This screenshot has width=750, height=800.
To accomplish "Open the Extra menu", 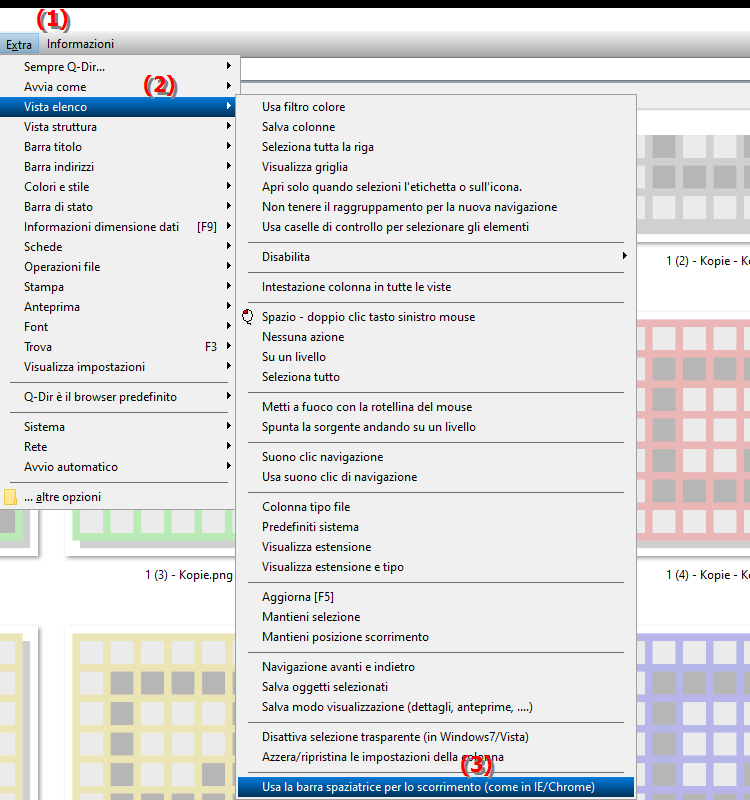I will point(19,44).
